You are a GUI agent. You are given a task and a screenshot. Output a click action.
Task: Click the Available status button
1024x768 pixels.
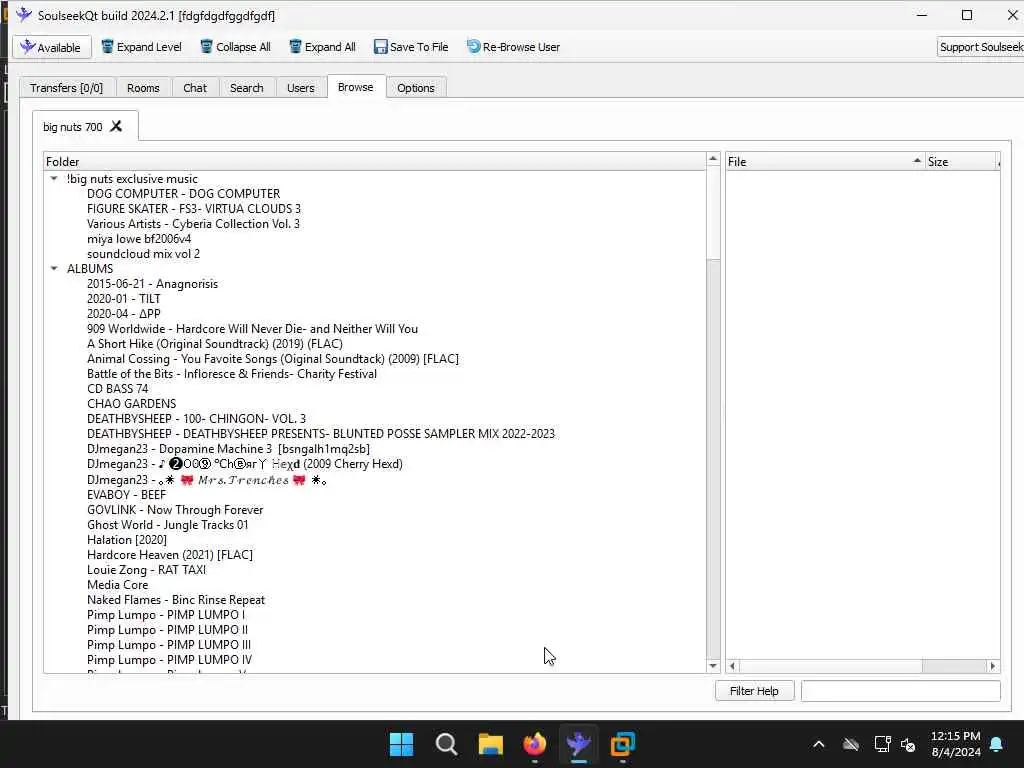[x=52, y=47]
